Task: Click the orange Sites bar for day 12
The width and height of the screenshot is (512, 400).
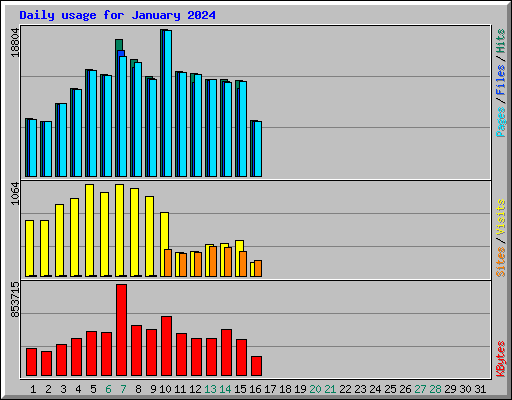Action: [198, 264]
